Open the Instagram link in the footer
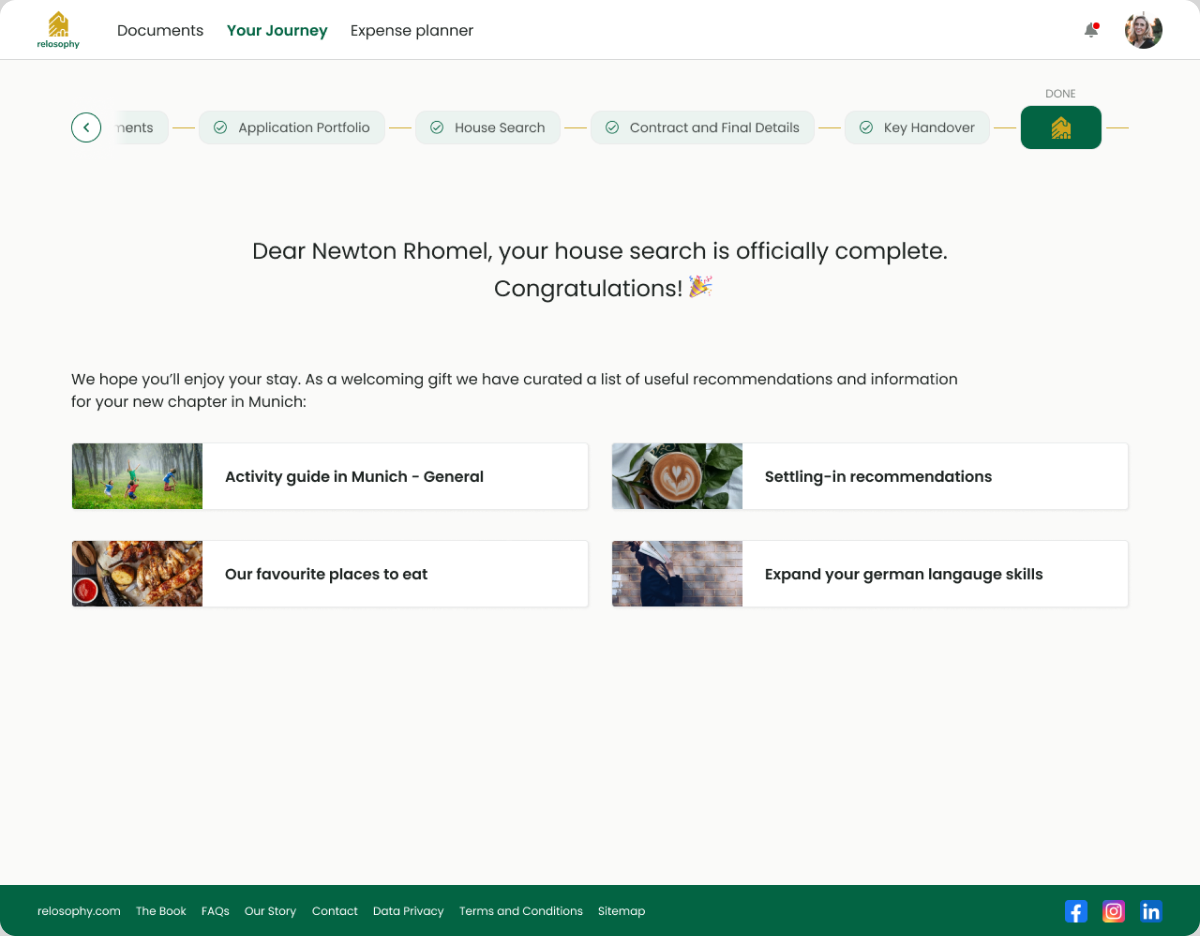The height and width of the screenshot is (936, 1200). click(x=1114, y=911)
